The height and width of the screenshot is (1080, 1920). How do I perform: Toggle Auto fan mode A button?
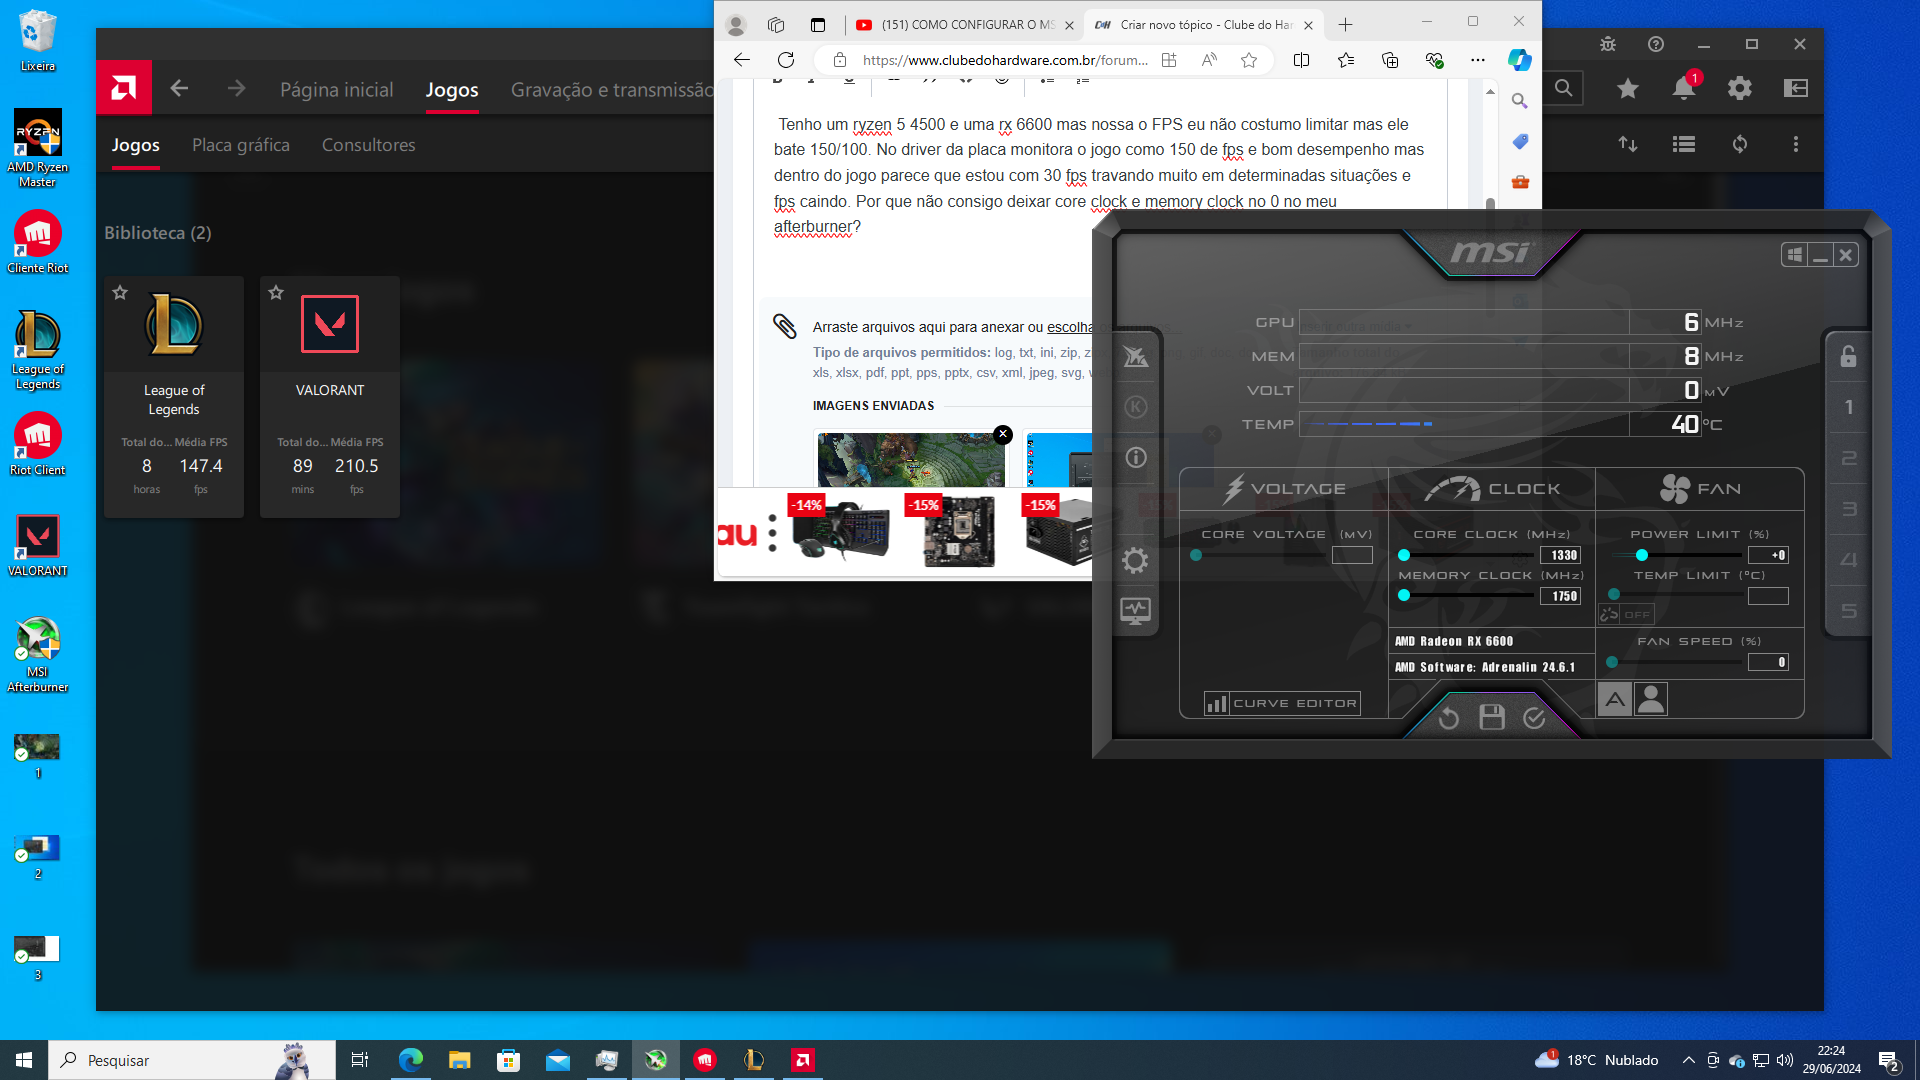(1615, 699)
